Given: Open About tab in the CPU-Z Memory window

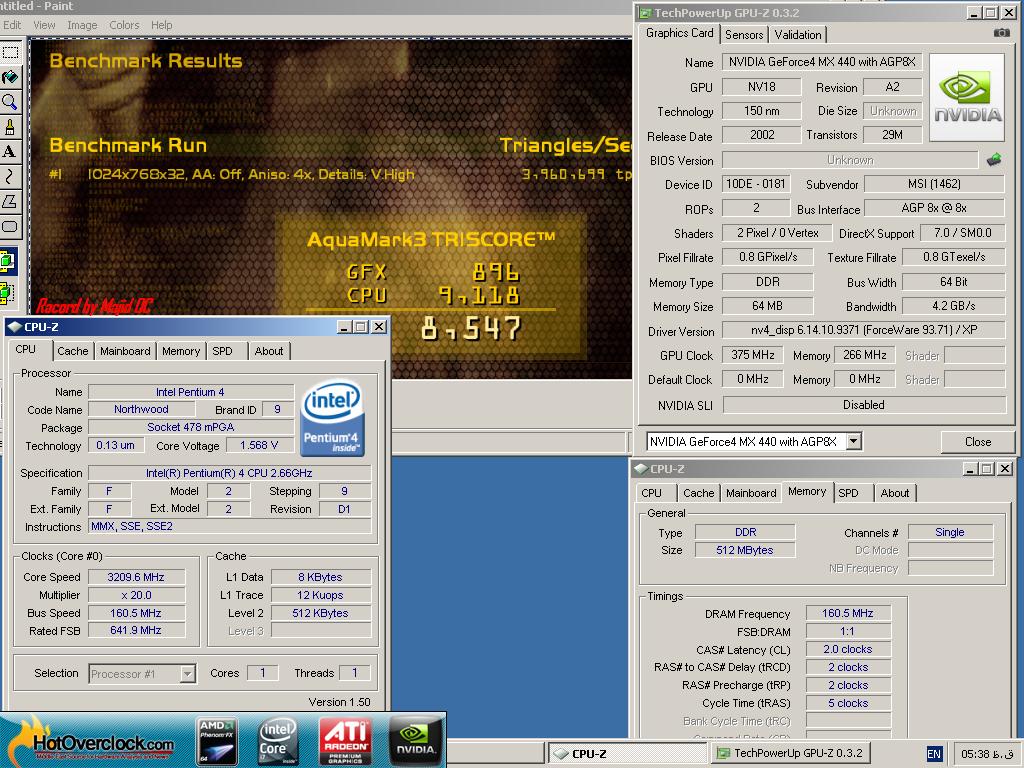Looking at the screenshot, I should coord(895,493).
